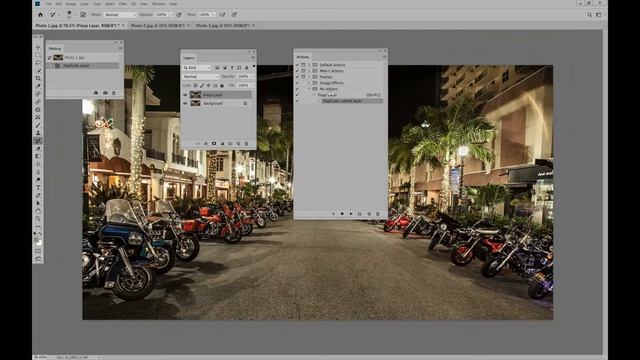Click the options bar Opacity value field
Viewport: 640px width, 360px height.
point(161,15)
